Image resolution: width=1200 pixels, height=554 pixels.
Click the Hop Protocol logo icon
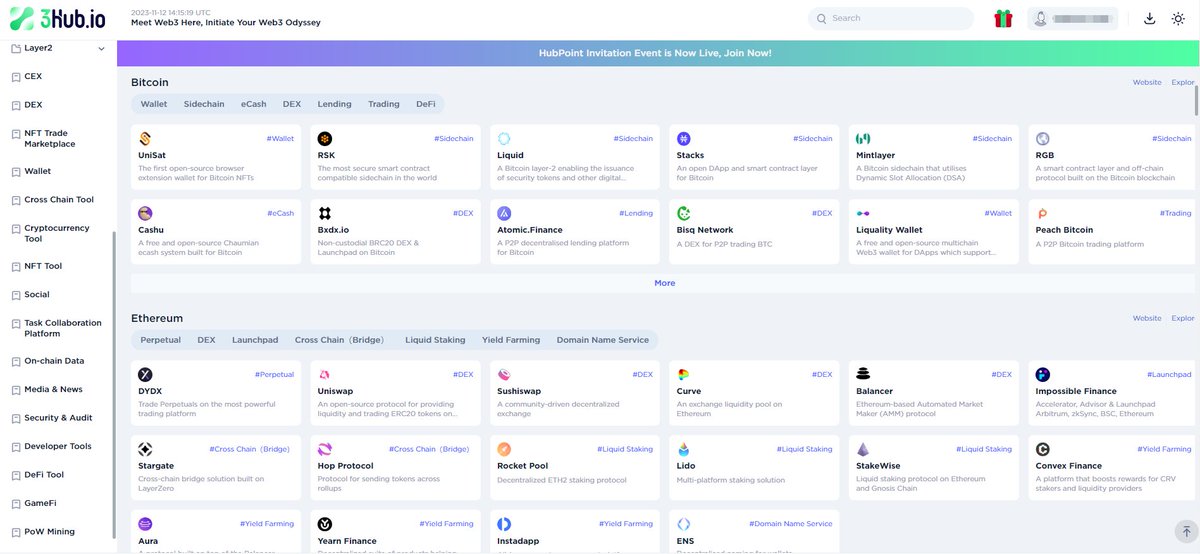pos(324,450)
